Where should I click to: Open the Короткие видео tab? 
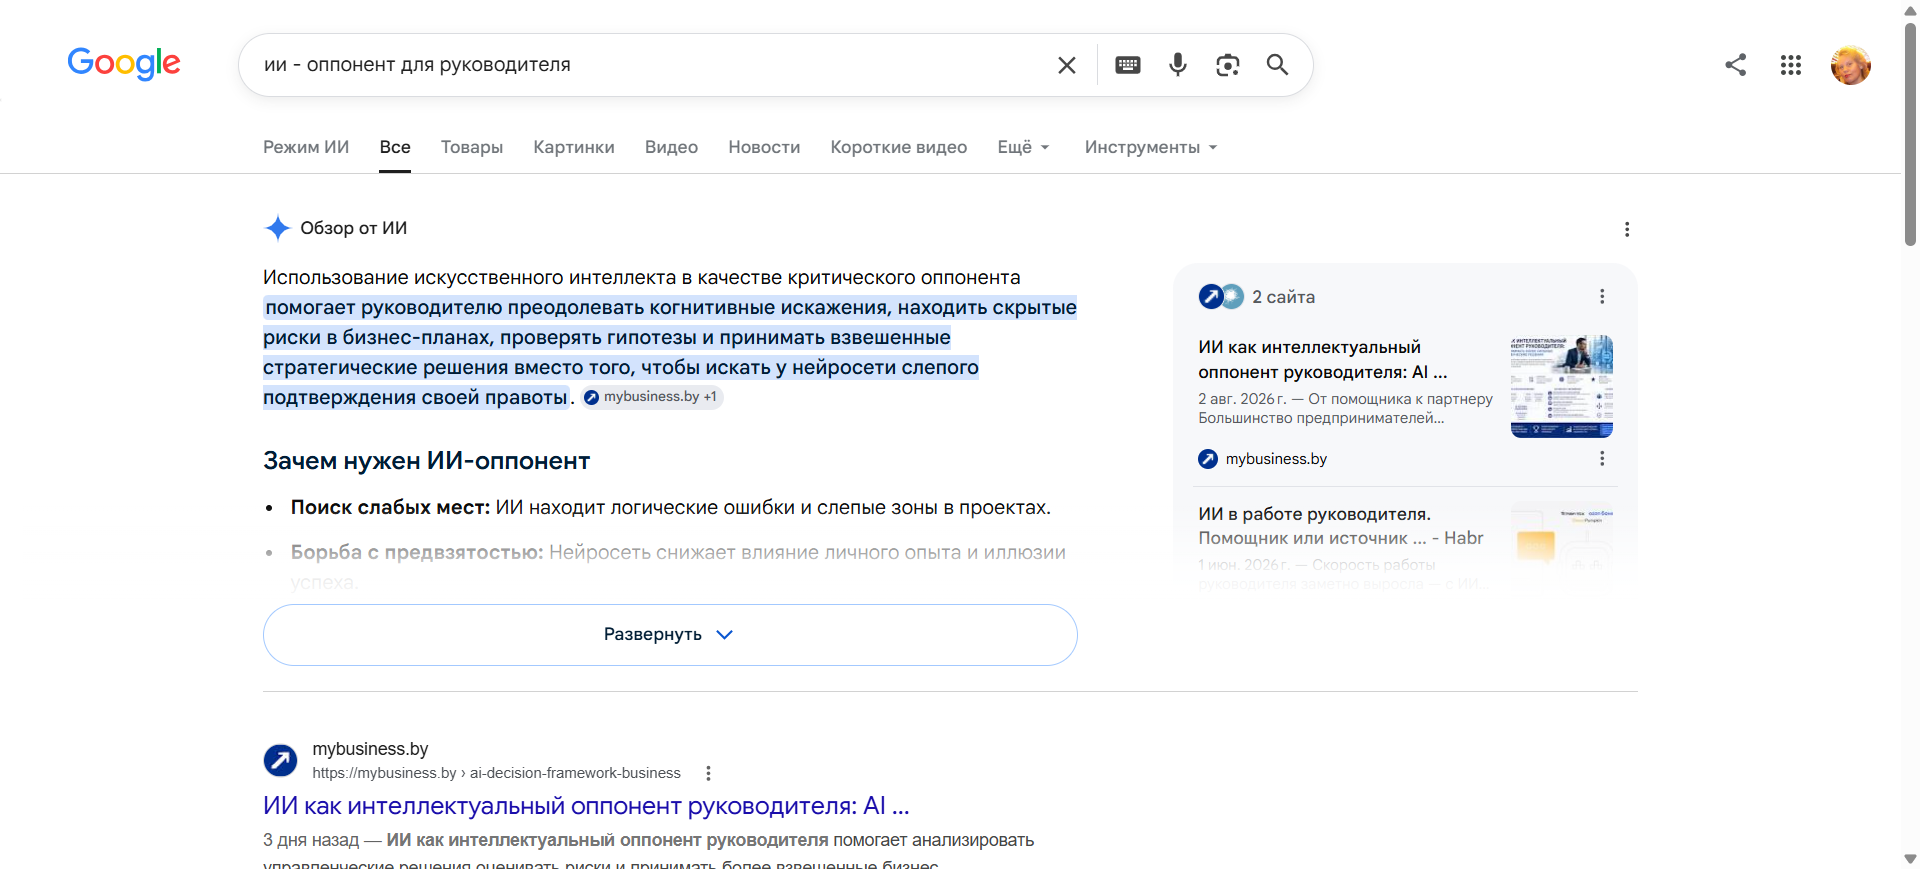coord(899,147)
